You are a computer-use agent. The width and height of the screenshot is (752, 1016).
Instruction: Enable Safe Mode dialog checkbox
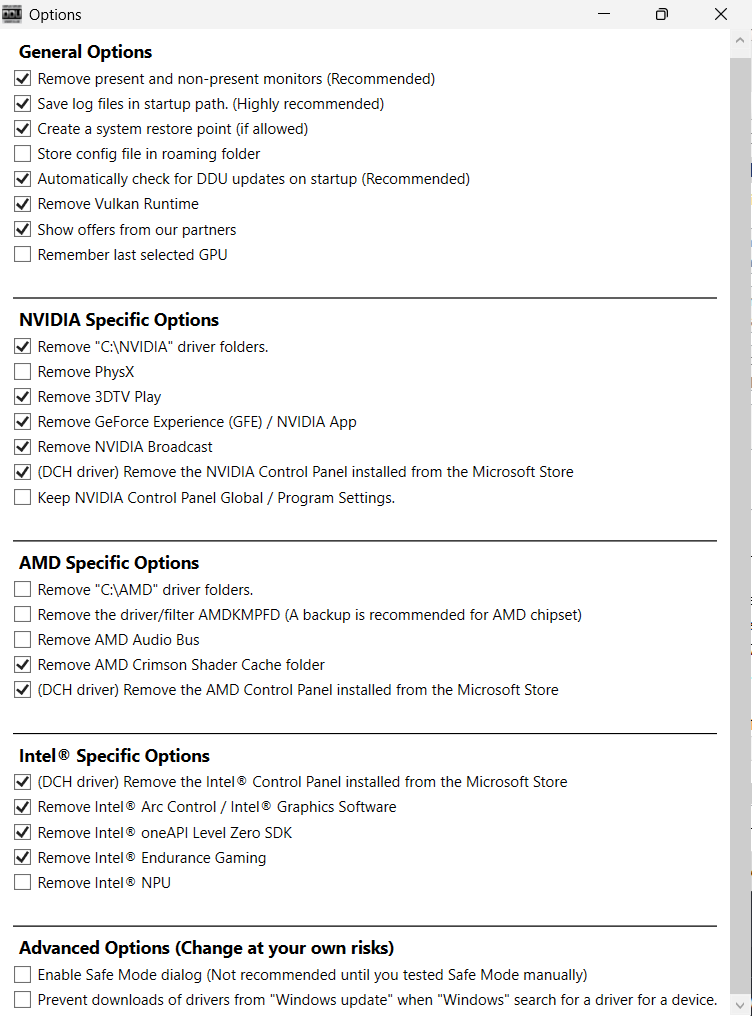(23, 974)
